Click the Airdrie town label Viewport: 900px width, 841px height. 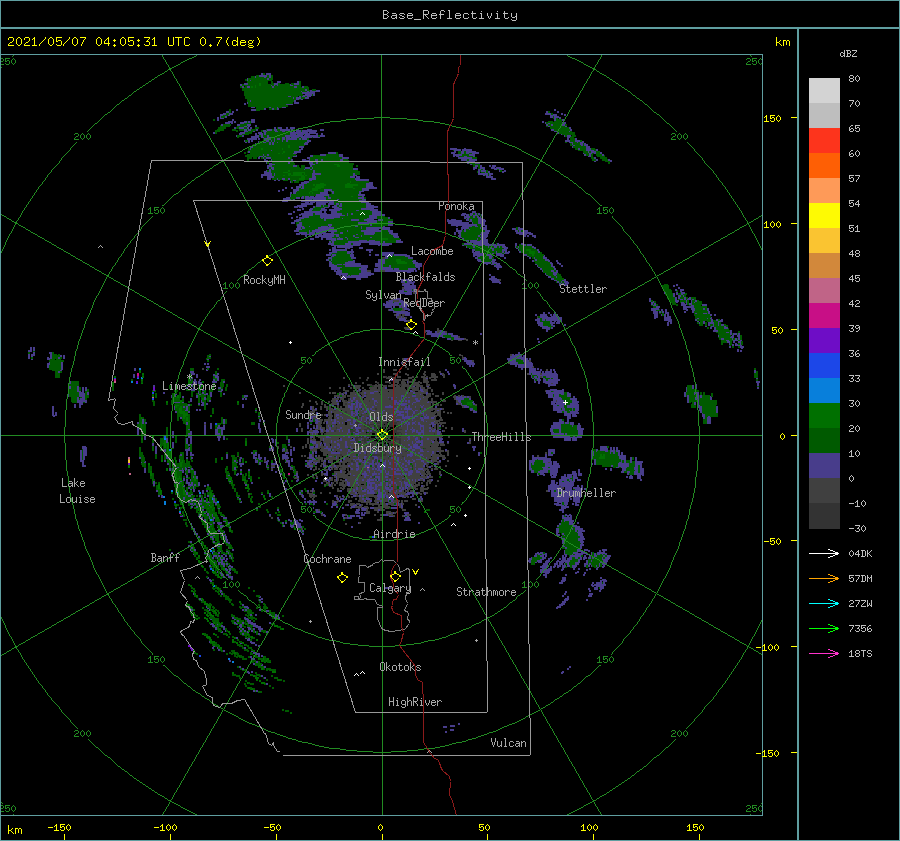pos(394,534)
